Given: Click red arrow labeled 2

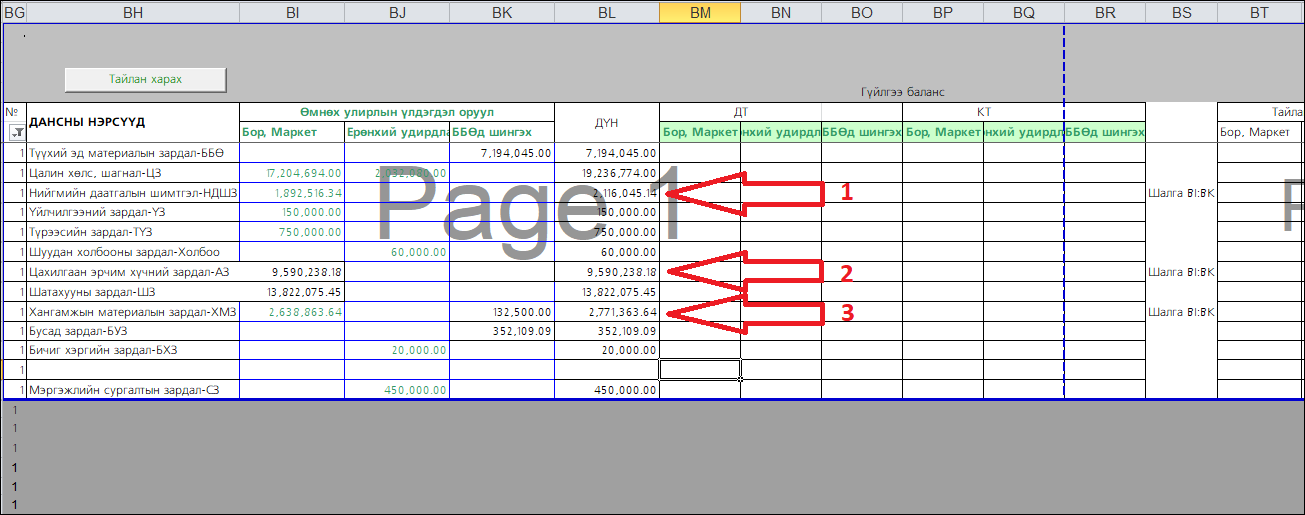Looking at the screenshot, I should coord(745,271).
